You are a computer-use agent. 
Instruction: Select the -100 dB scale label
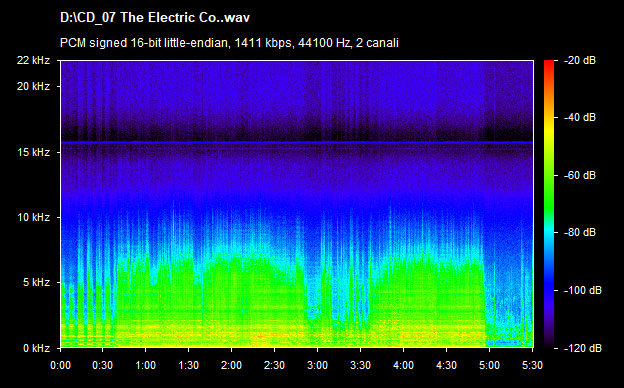click(x=583, y=291)
